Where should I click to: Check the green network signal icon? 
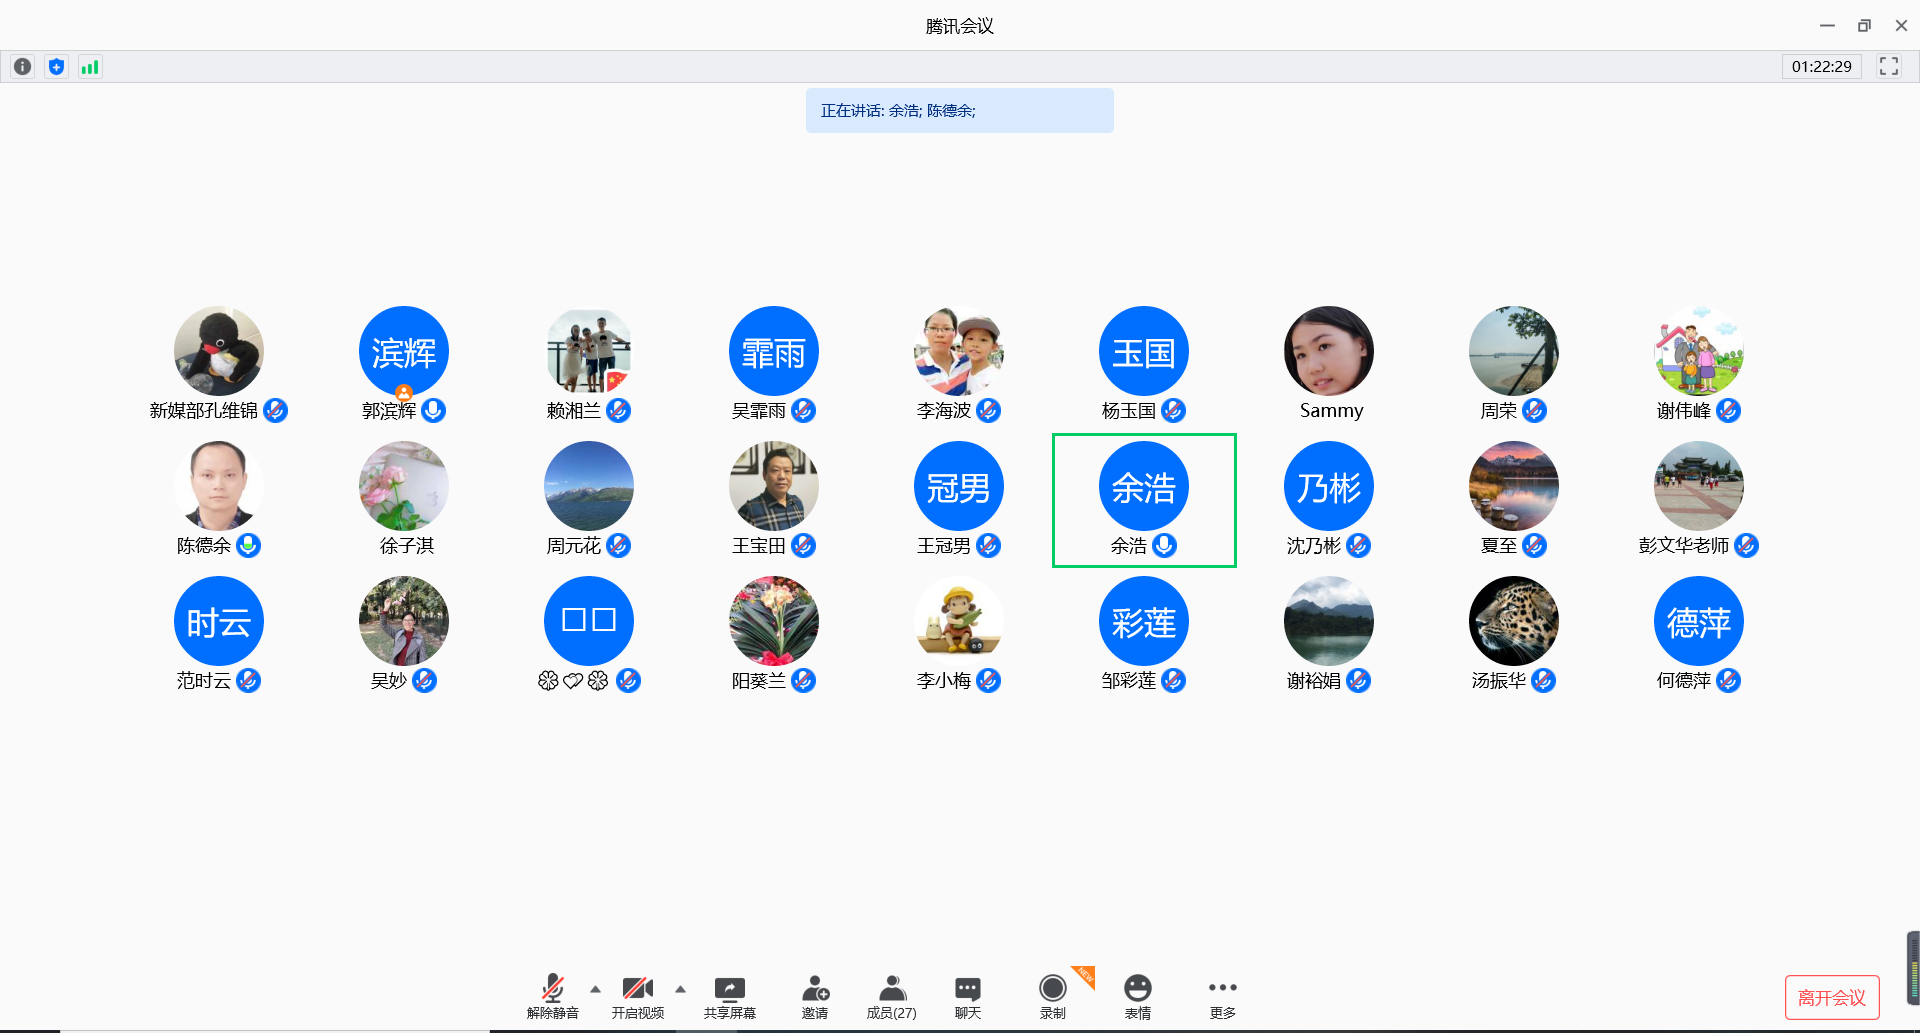point(90,67)
